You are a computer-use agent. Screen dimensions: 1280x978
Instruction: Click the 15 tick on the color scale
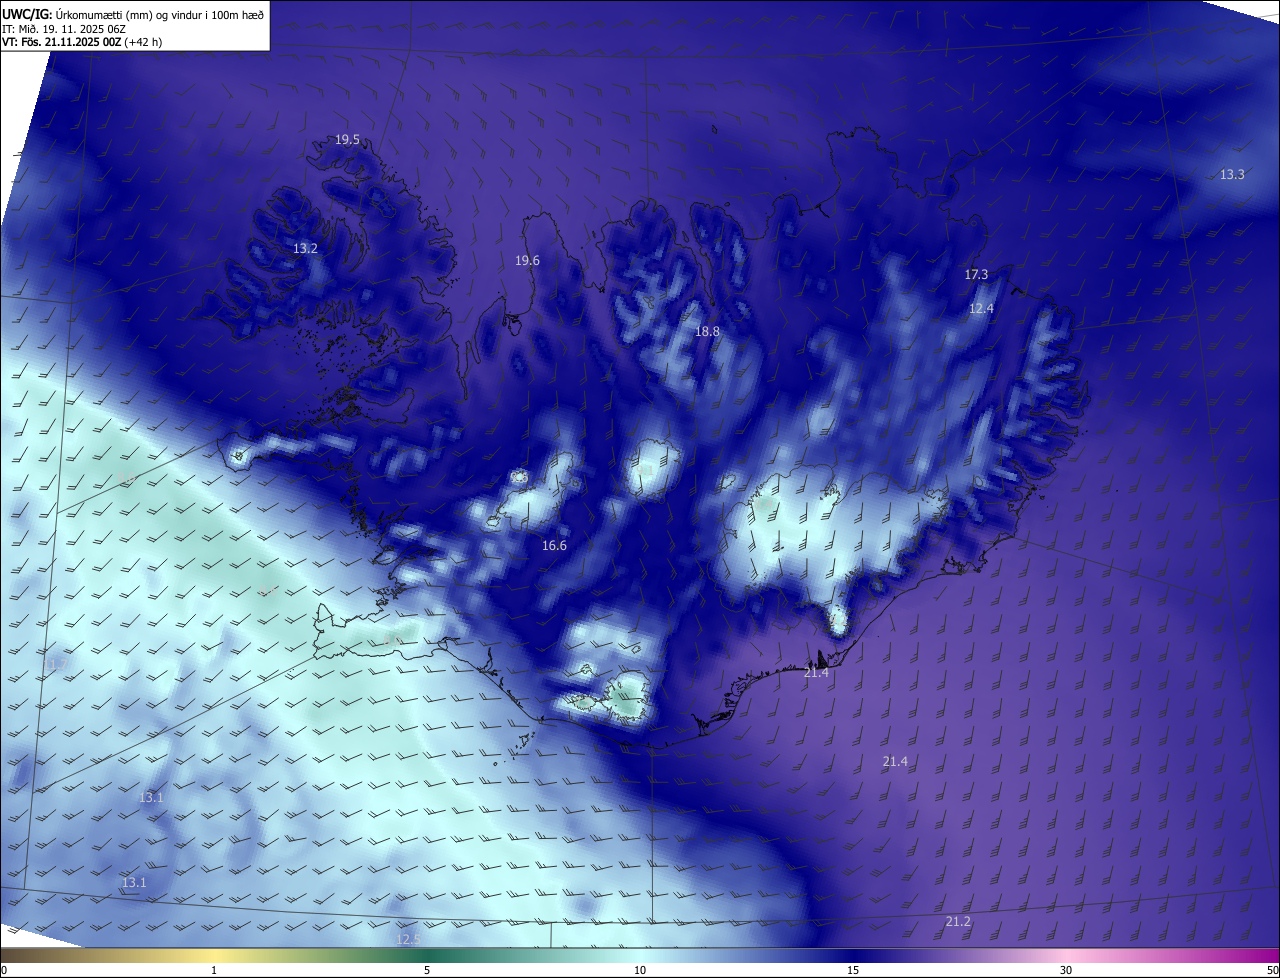point(853,970)
